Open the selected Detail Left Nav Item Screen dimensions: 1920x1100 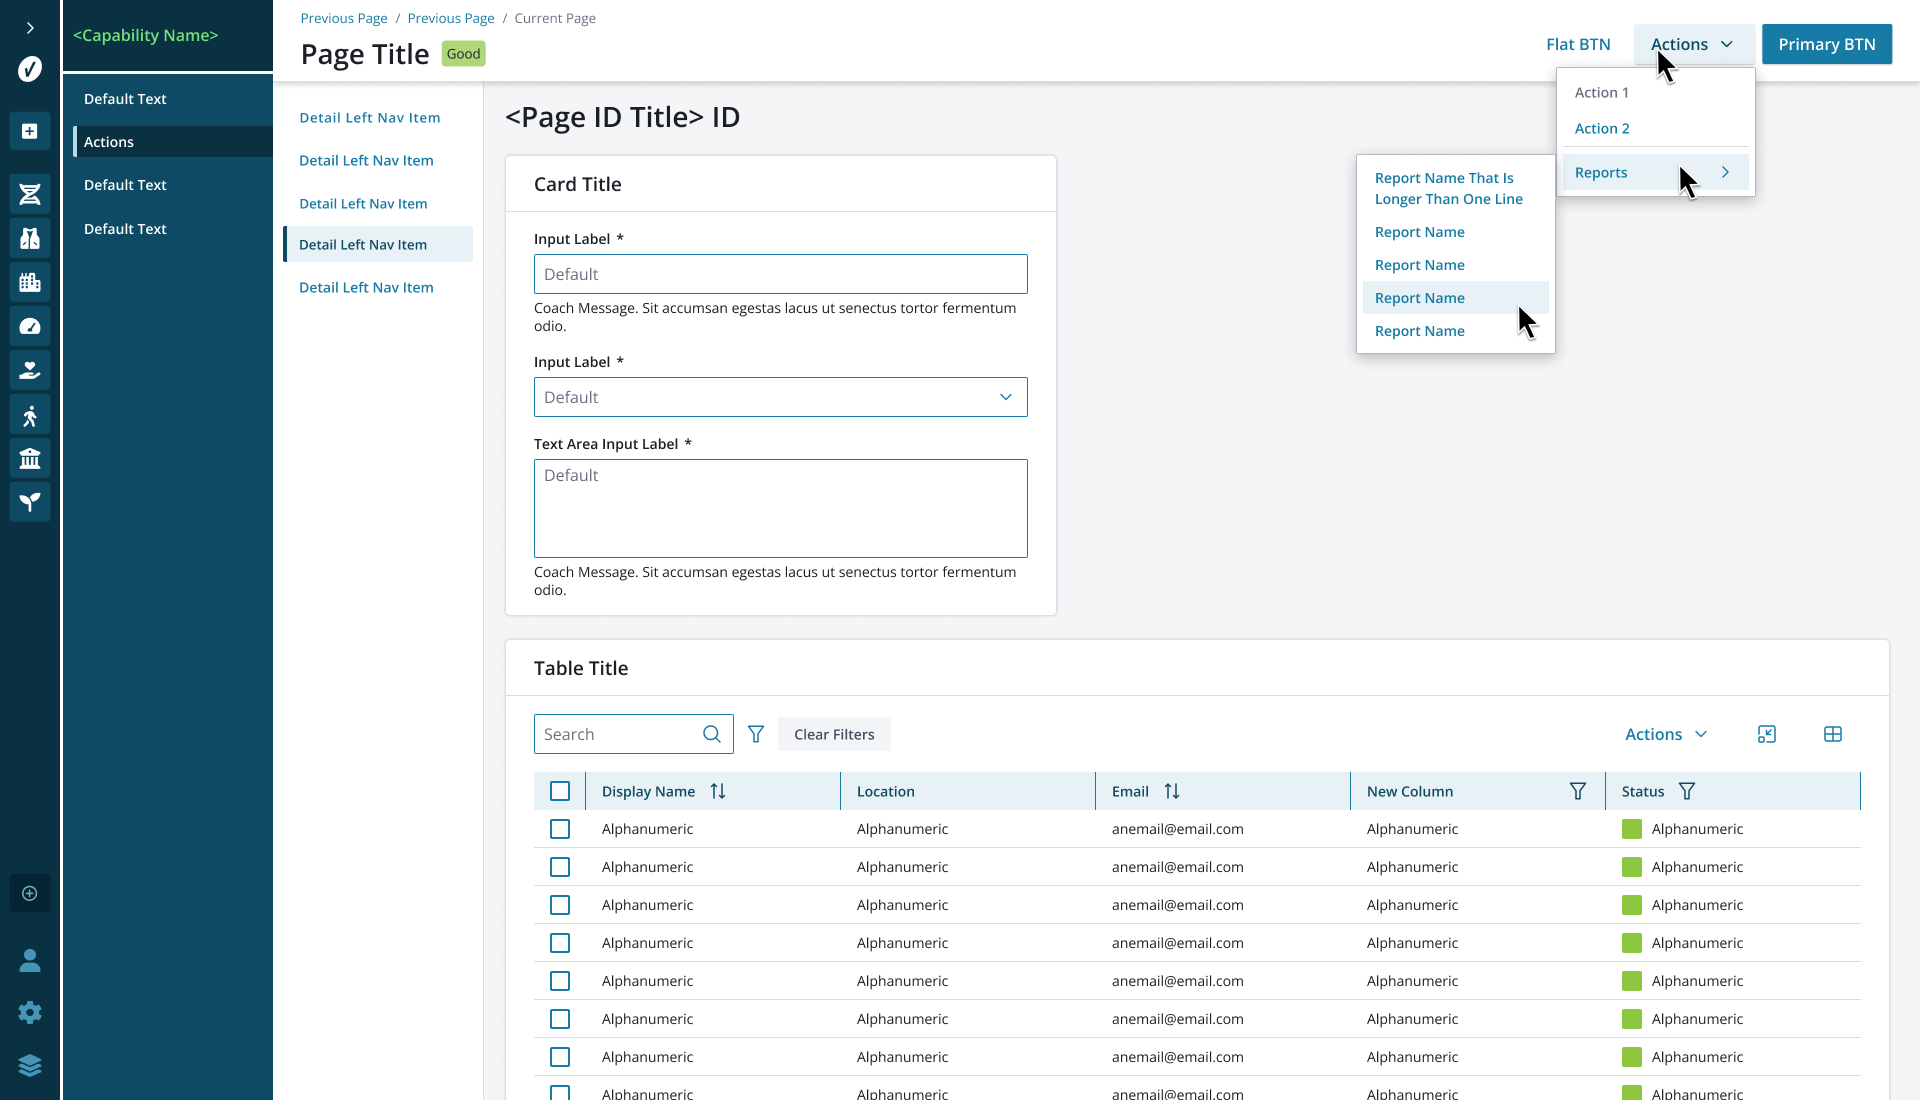coord(378,244)
